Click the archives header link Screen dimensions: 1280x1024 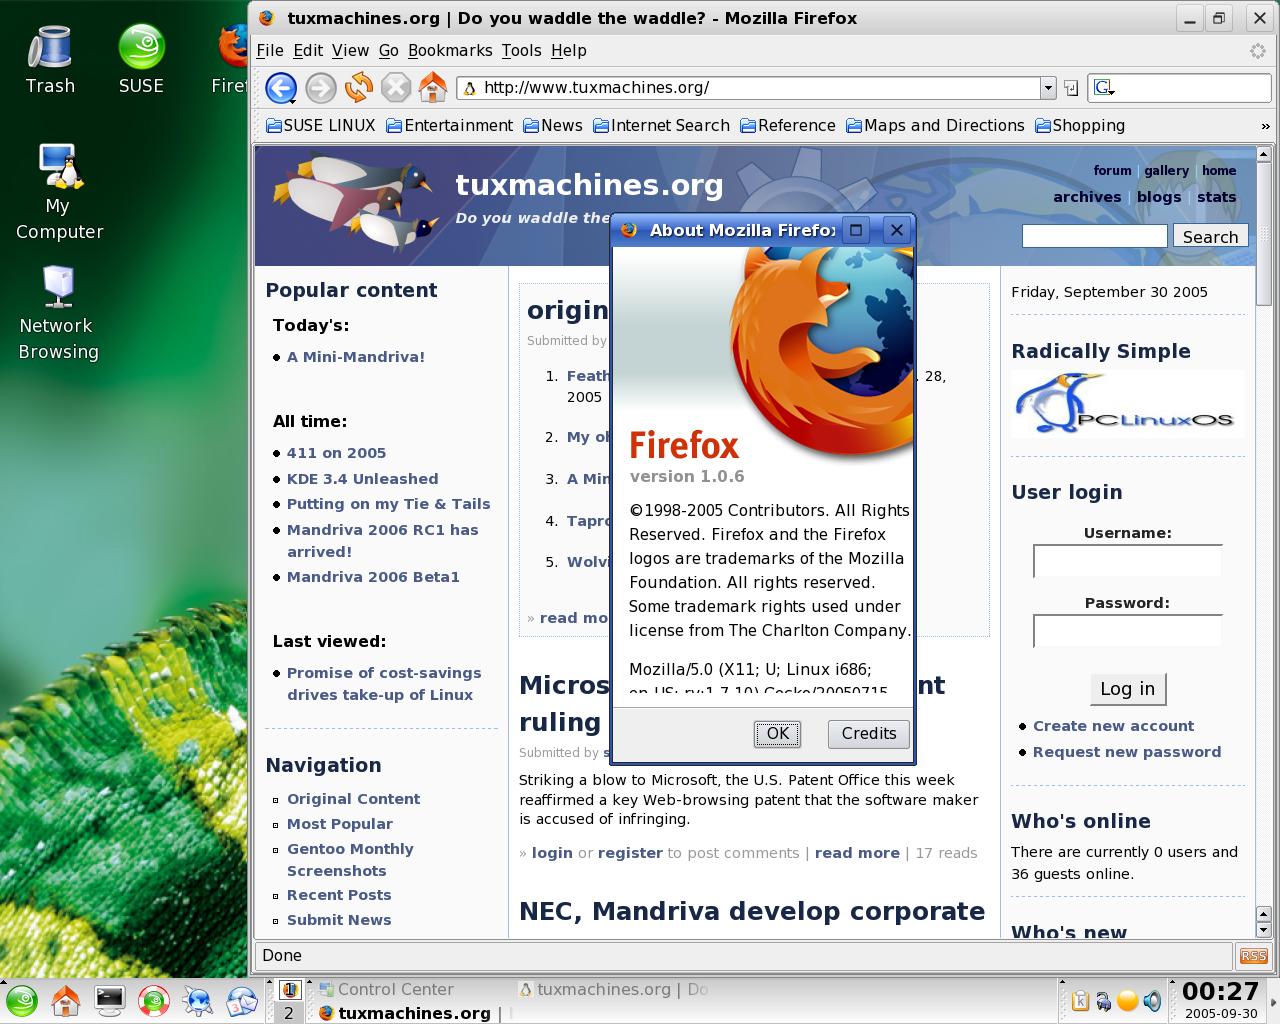click(x=1087, y=197)
